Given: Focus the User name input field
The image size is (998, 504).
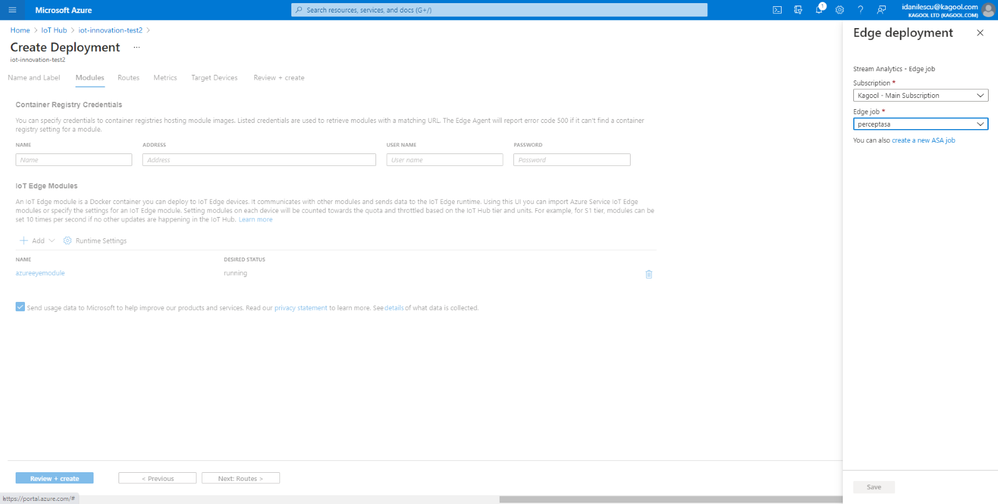Looking at the screenshot, I should (444, 160).
